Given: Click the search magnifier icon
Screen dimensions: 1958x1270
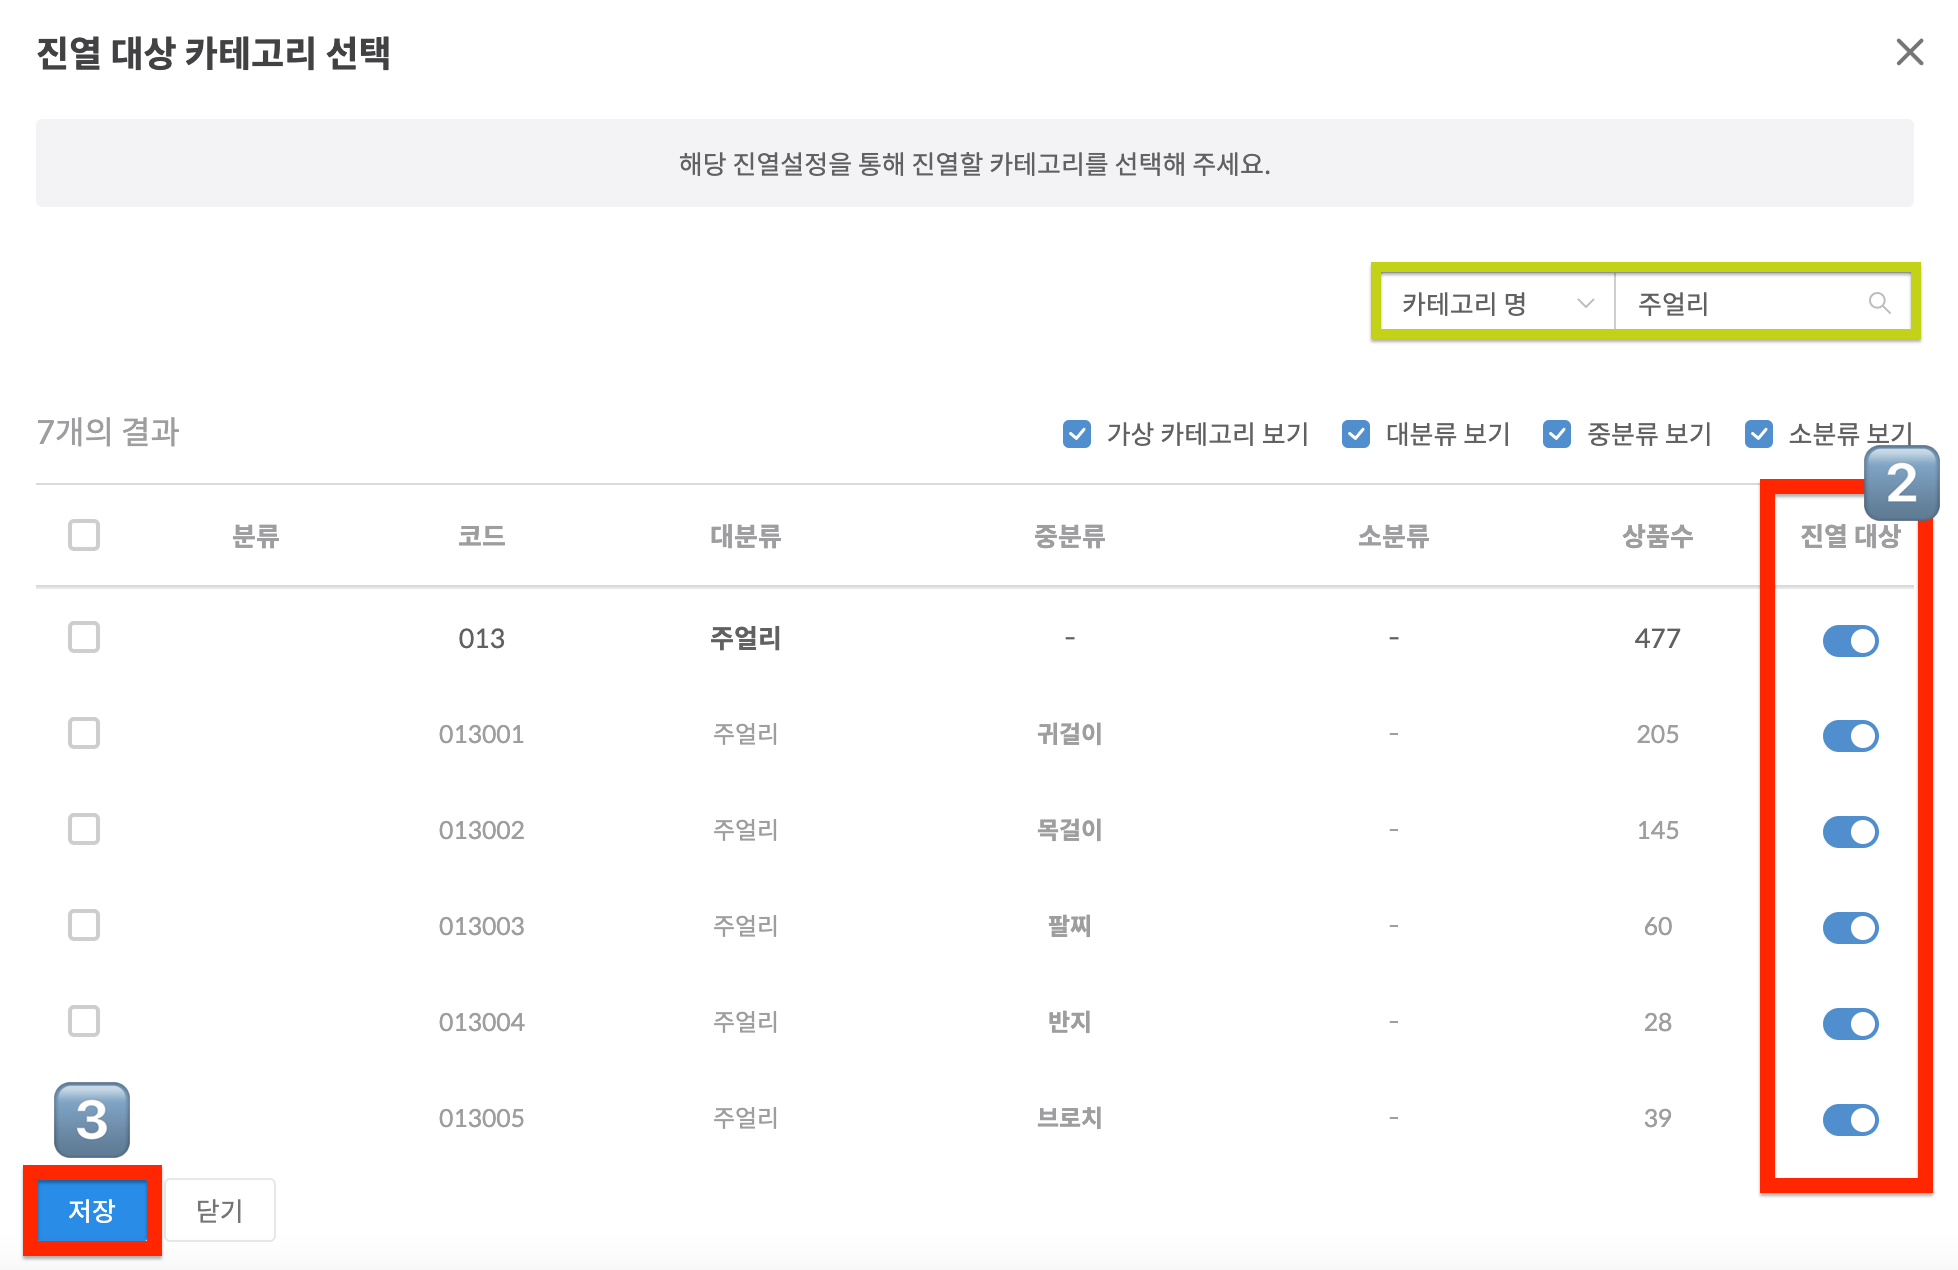Looking at the screenshot, I should coord(1879,303).
